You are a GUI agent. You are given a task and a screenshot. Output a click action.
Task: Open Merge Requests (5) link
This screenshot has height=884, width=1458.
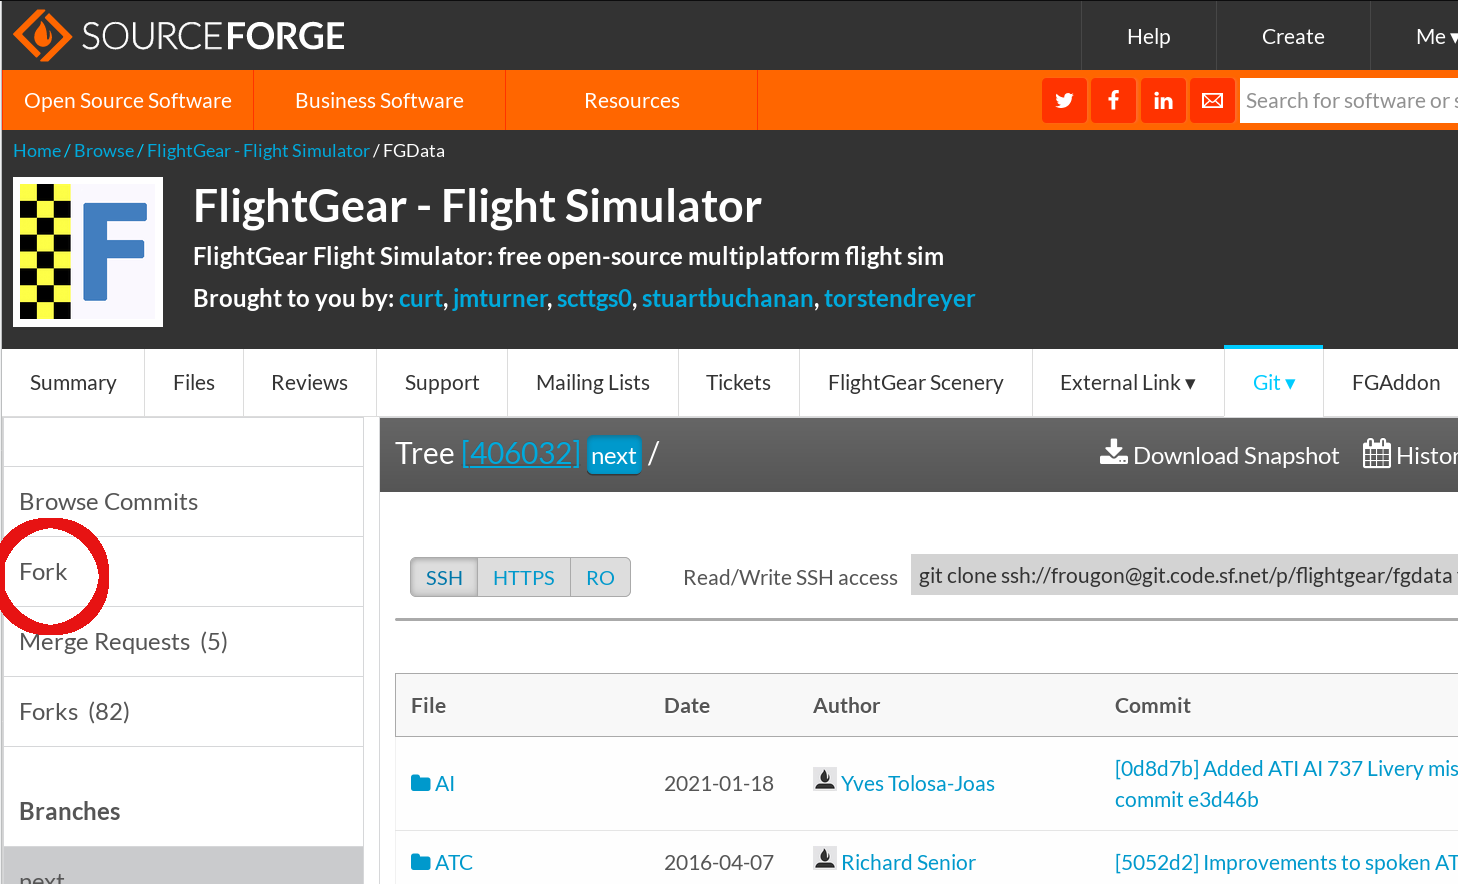coord(124,642)
